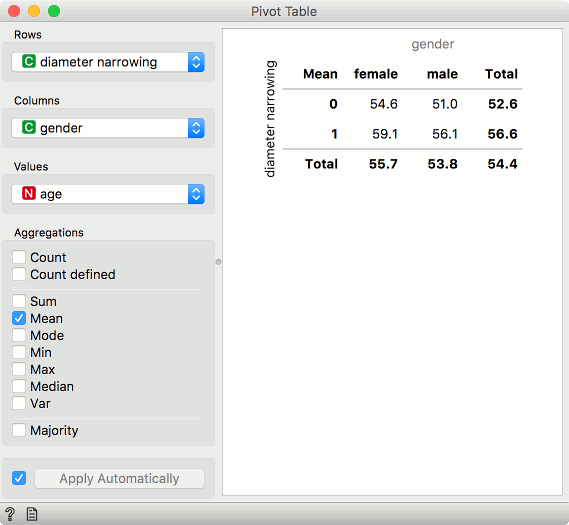
Task: Open the Rows diameter narrowing dropdown
Action: tap(108, 62)
